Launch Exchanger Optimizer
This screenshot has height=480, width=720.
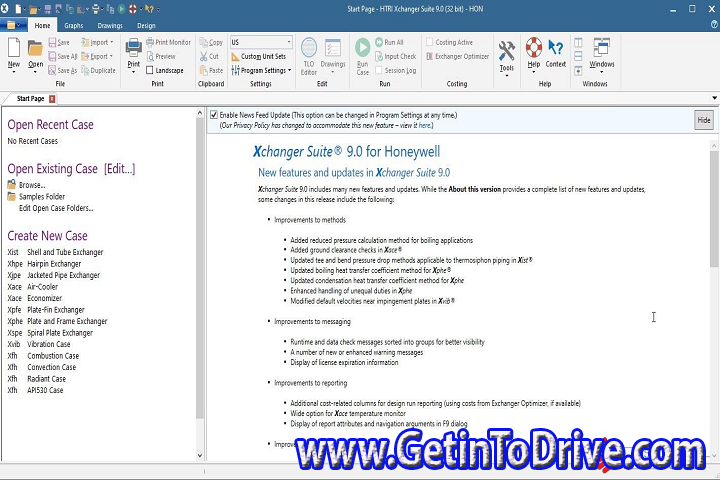(457, 56)
